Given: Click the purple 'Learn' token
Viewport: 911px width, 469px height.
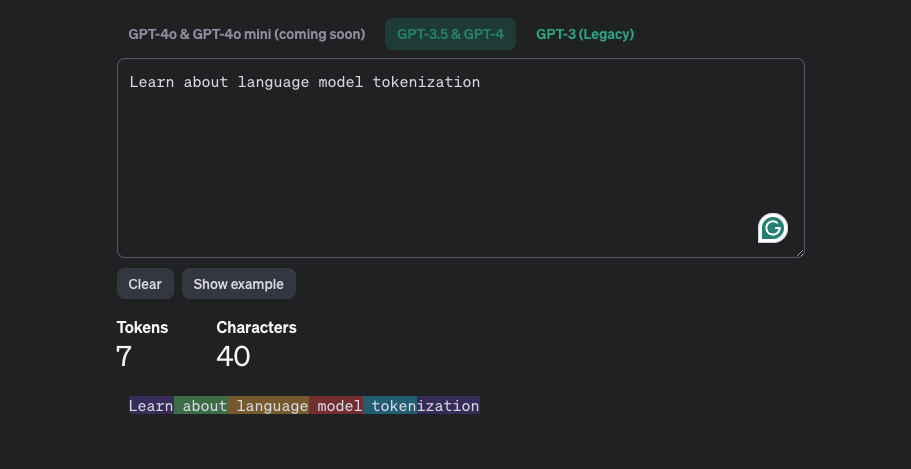Looking at the screenshot, I should pyautogui.click(x=151, y=406).
